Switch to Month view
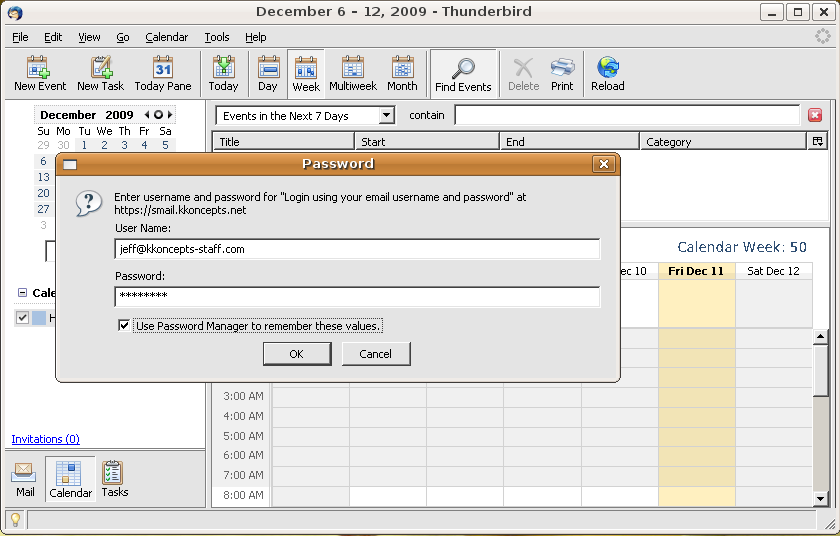This screenshot has height=536, width=840. click(x=402, y=74)
